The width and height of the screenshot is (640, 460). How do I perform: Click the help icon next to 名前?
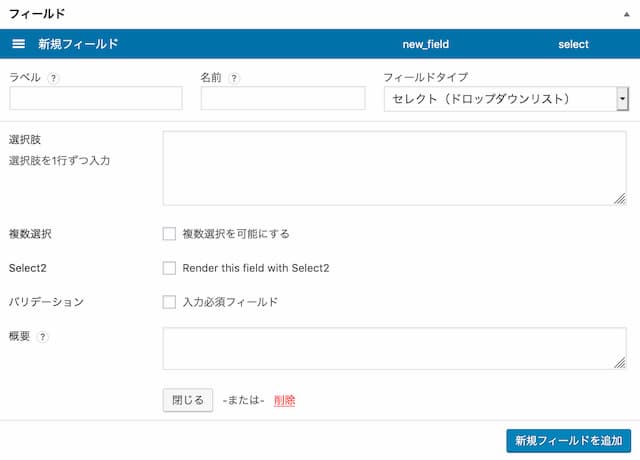(234, 78)
